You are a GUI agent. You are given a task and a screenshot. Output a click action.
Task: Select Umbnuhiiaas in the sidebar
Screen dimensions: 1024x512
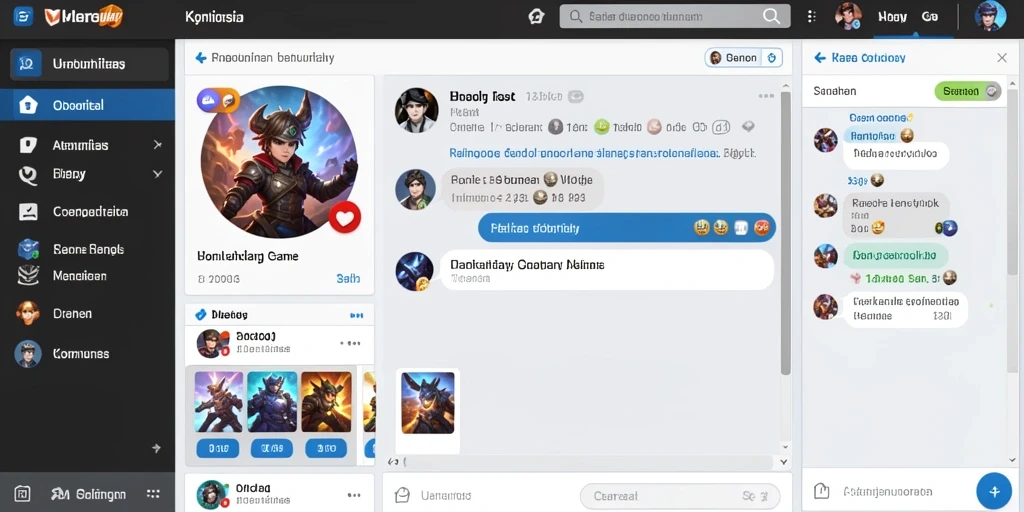click(x=89, y=64)
